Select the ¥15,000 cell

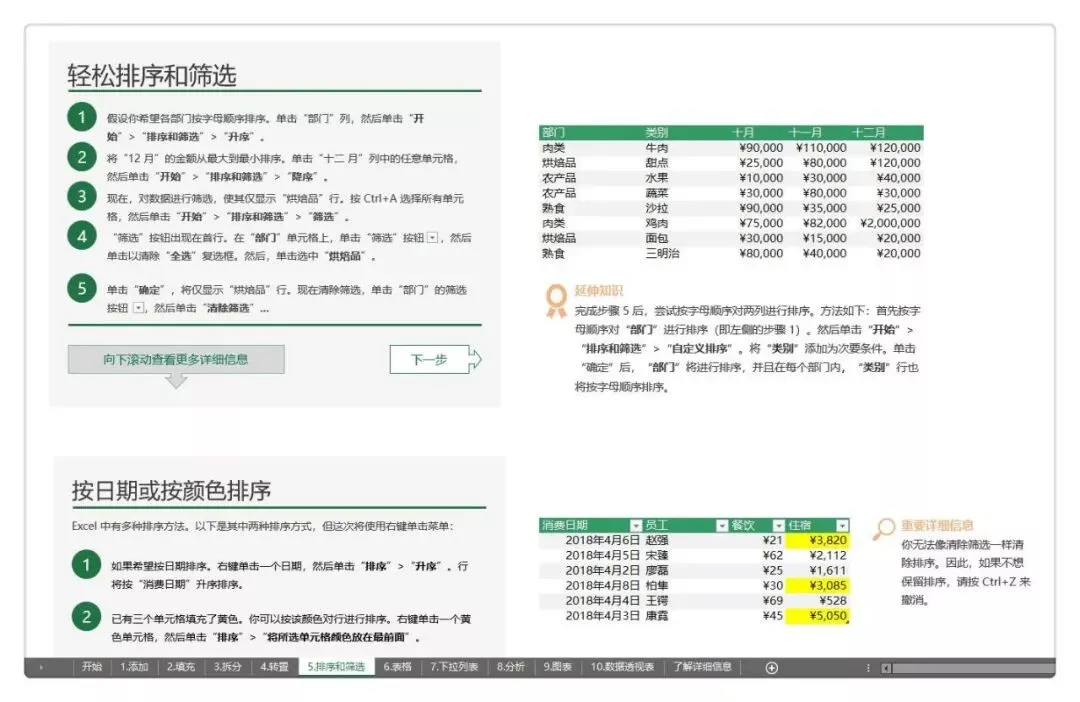[x=818, y=238]
